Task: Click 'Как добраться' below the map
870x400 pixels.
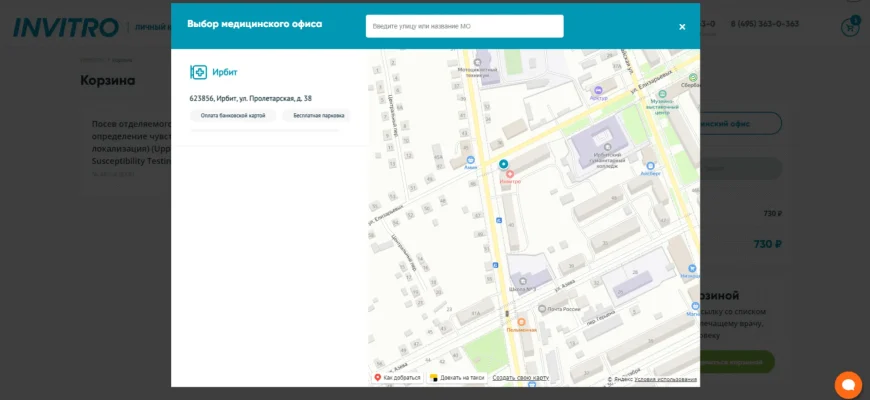Action: [397, 378]
